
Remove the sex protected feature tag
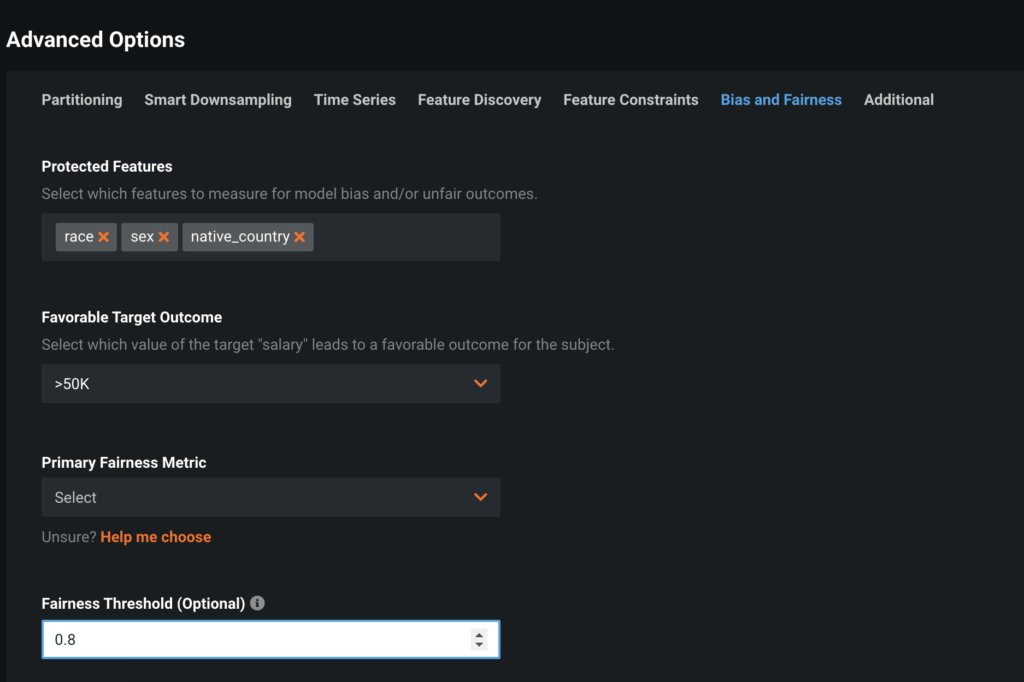coord(164,237)
